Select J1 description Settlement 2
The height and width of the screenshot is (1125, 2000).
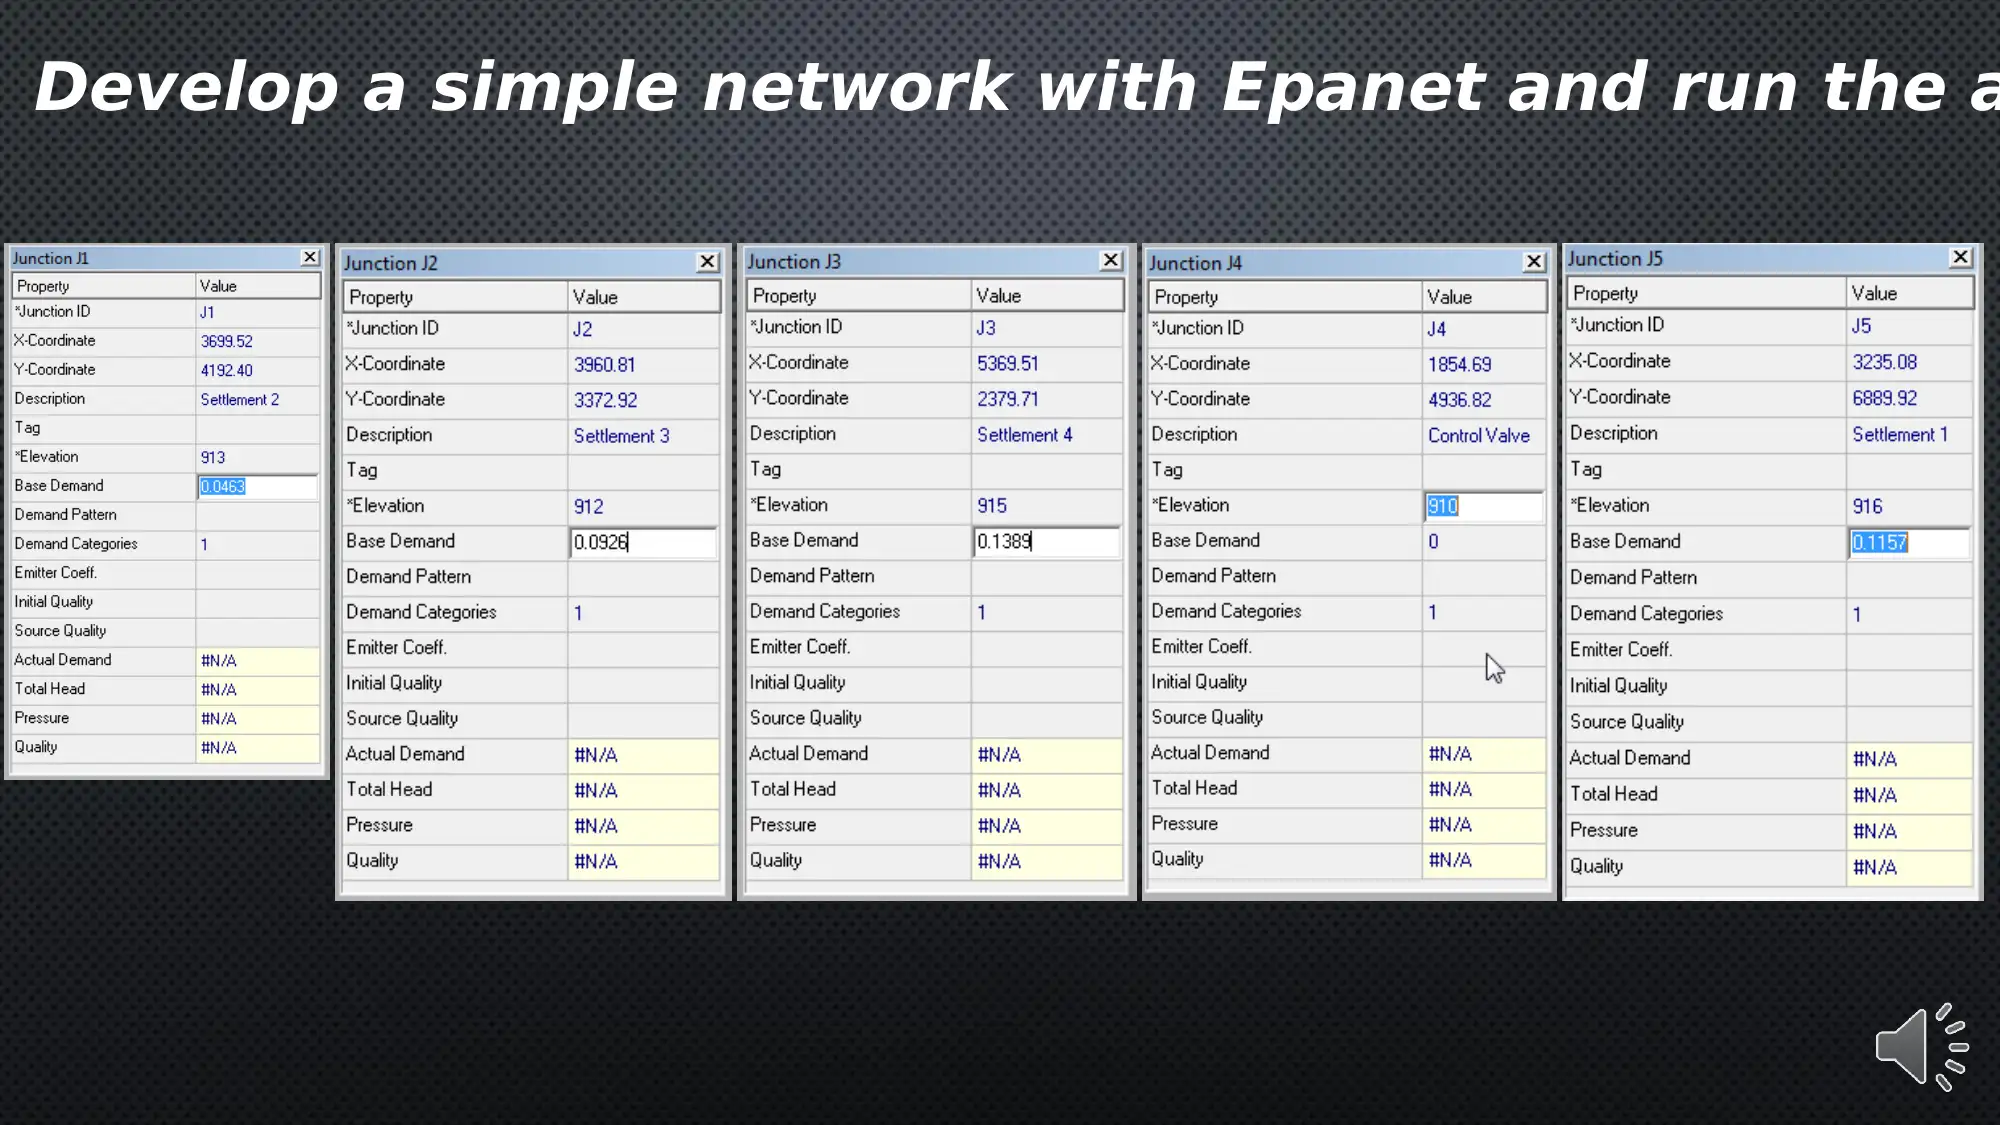coord(240,399)
